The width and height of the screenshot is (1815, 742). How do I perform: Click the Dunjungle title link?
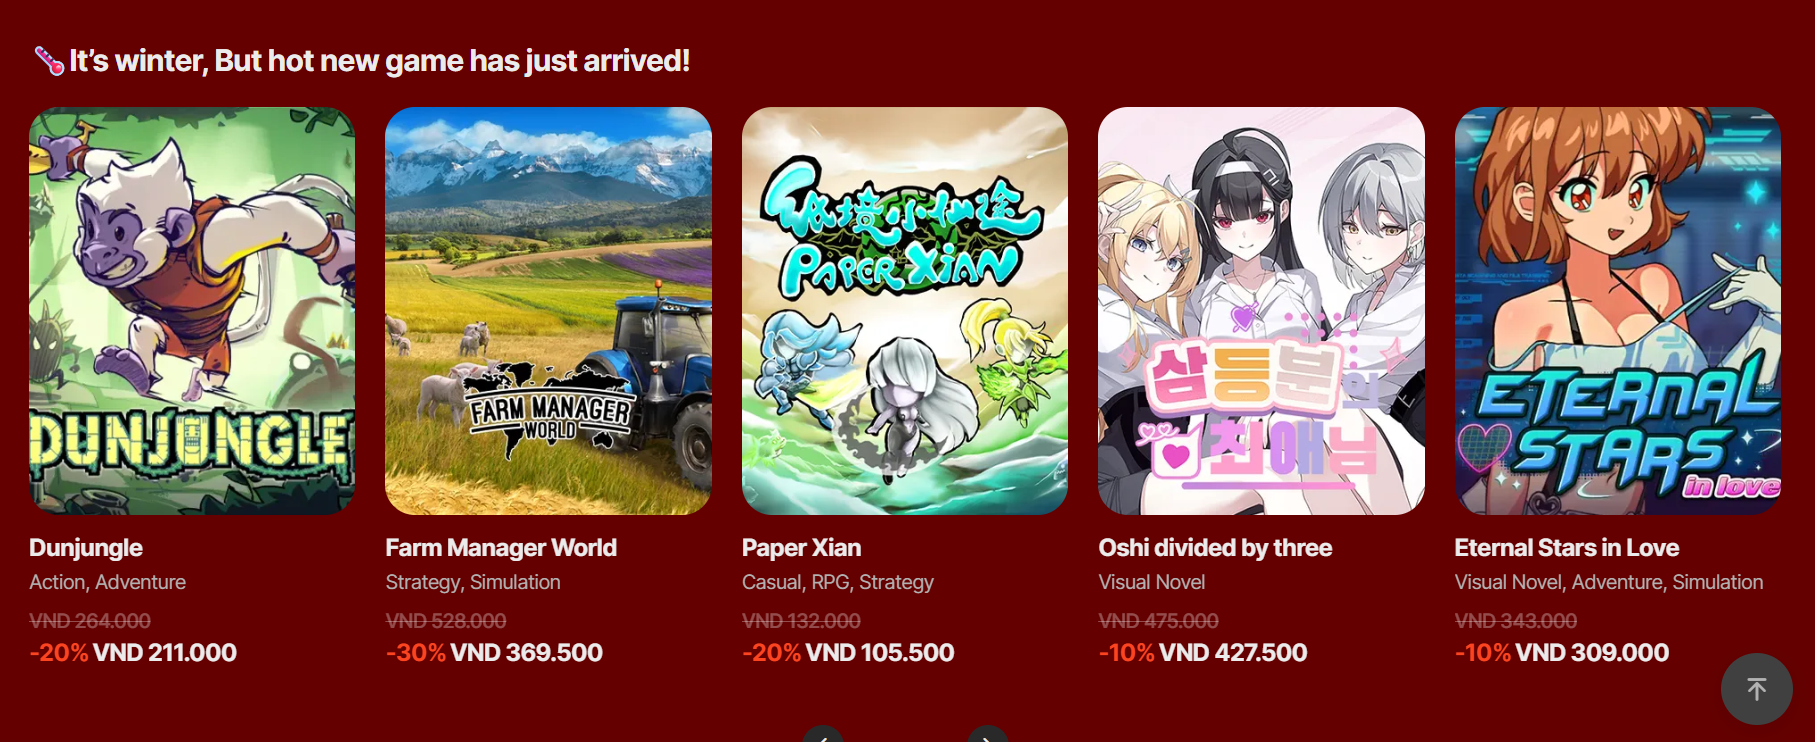click(86, 548)
